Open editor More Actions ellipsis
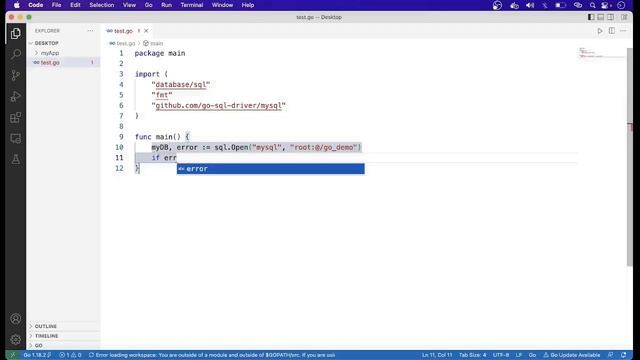640x360 pixels. [623, 31]
